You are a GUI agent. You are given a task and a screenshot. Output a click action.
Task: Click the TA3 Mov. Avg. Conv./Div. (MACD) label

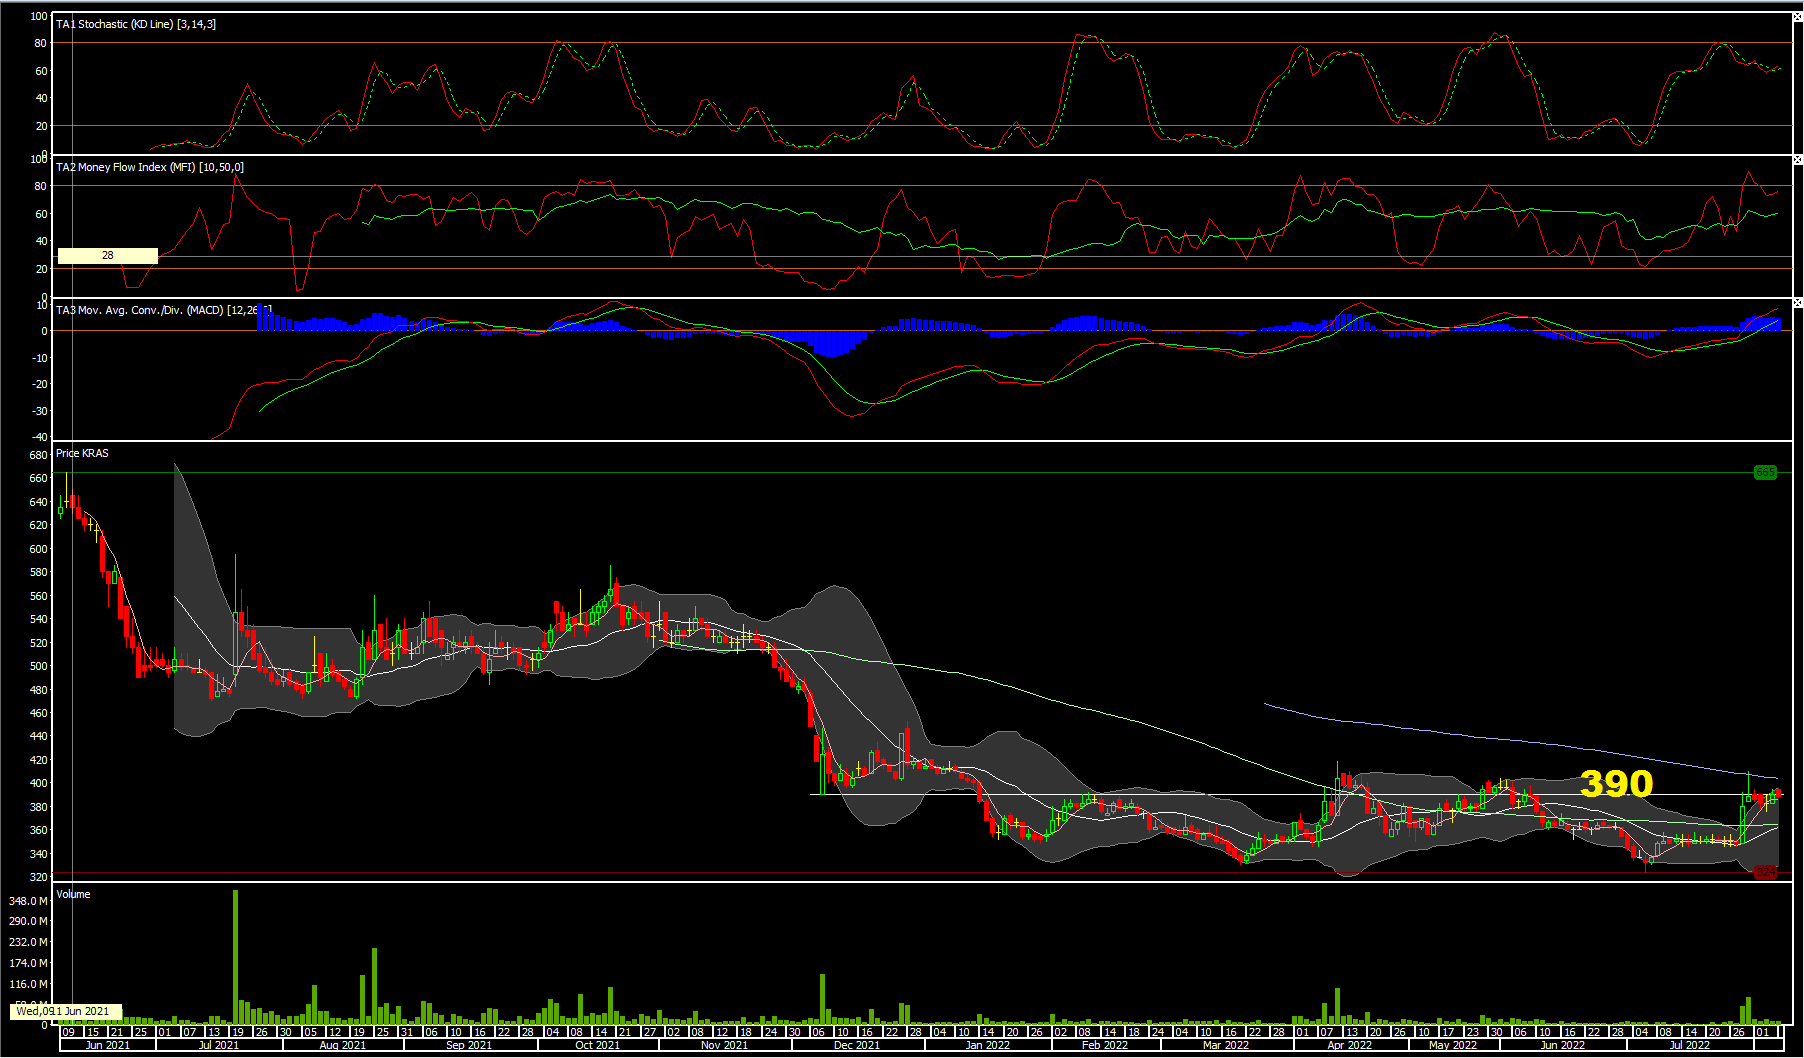[x=163, y=310]
